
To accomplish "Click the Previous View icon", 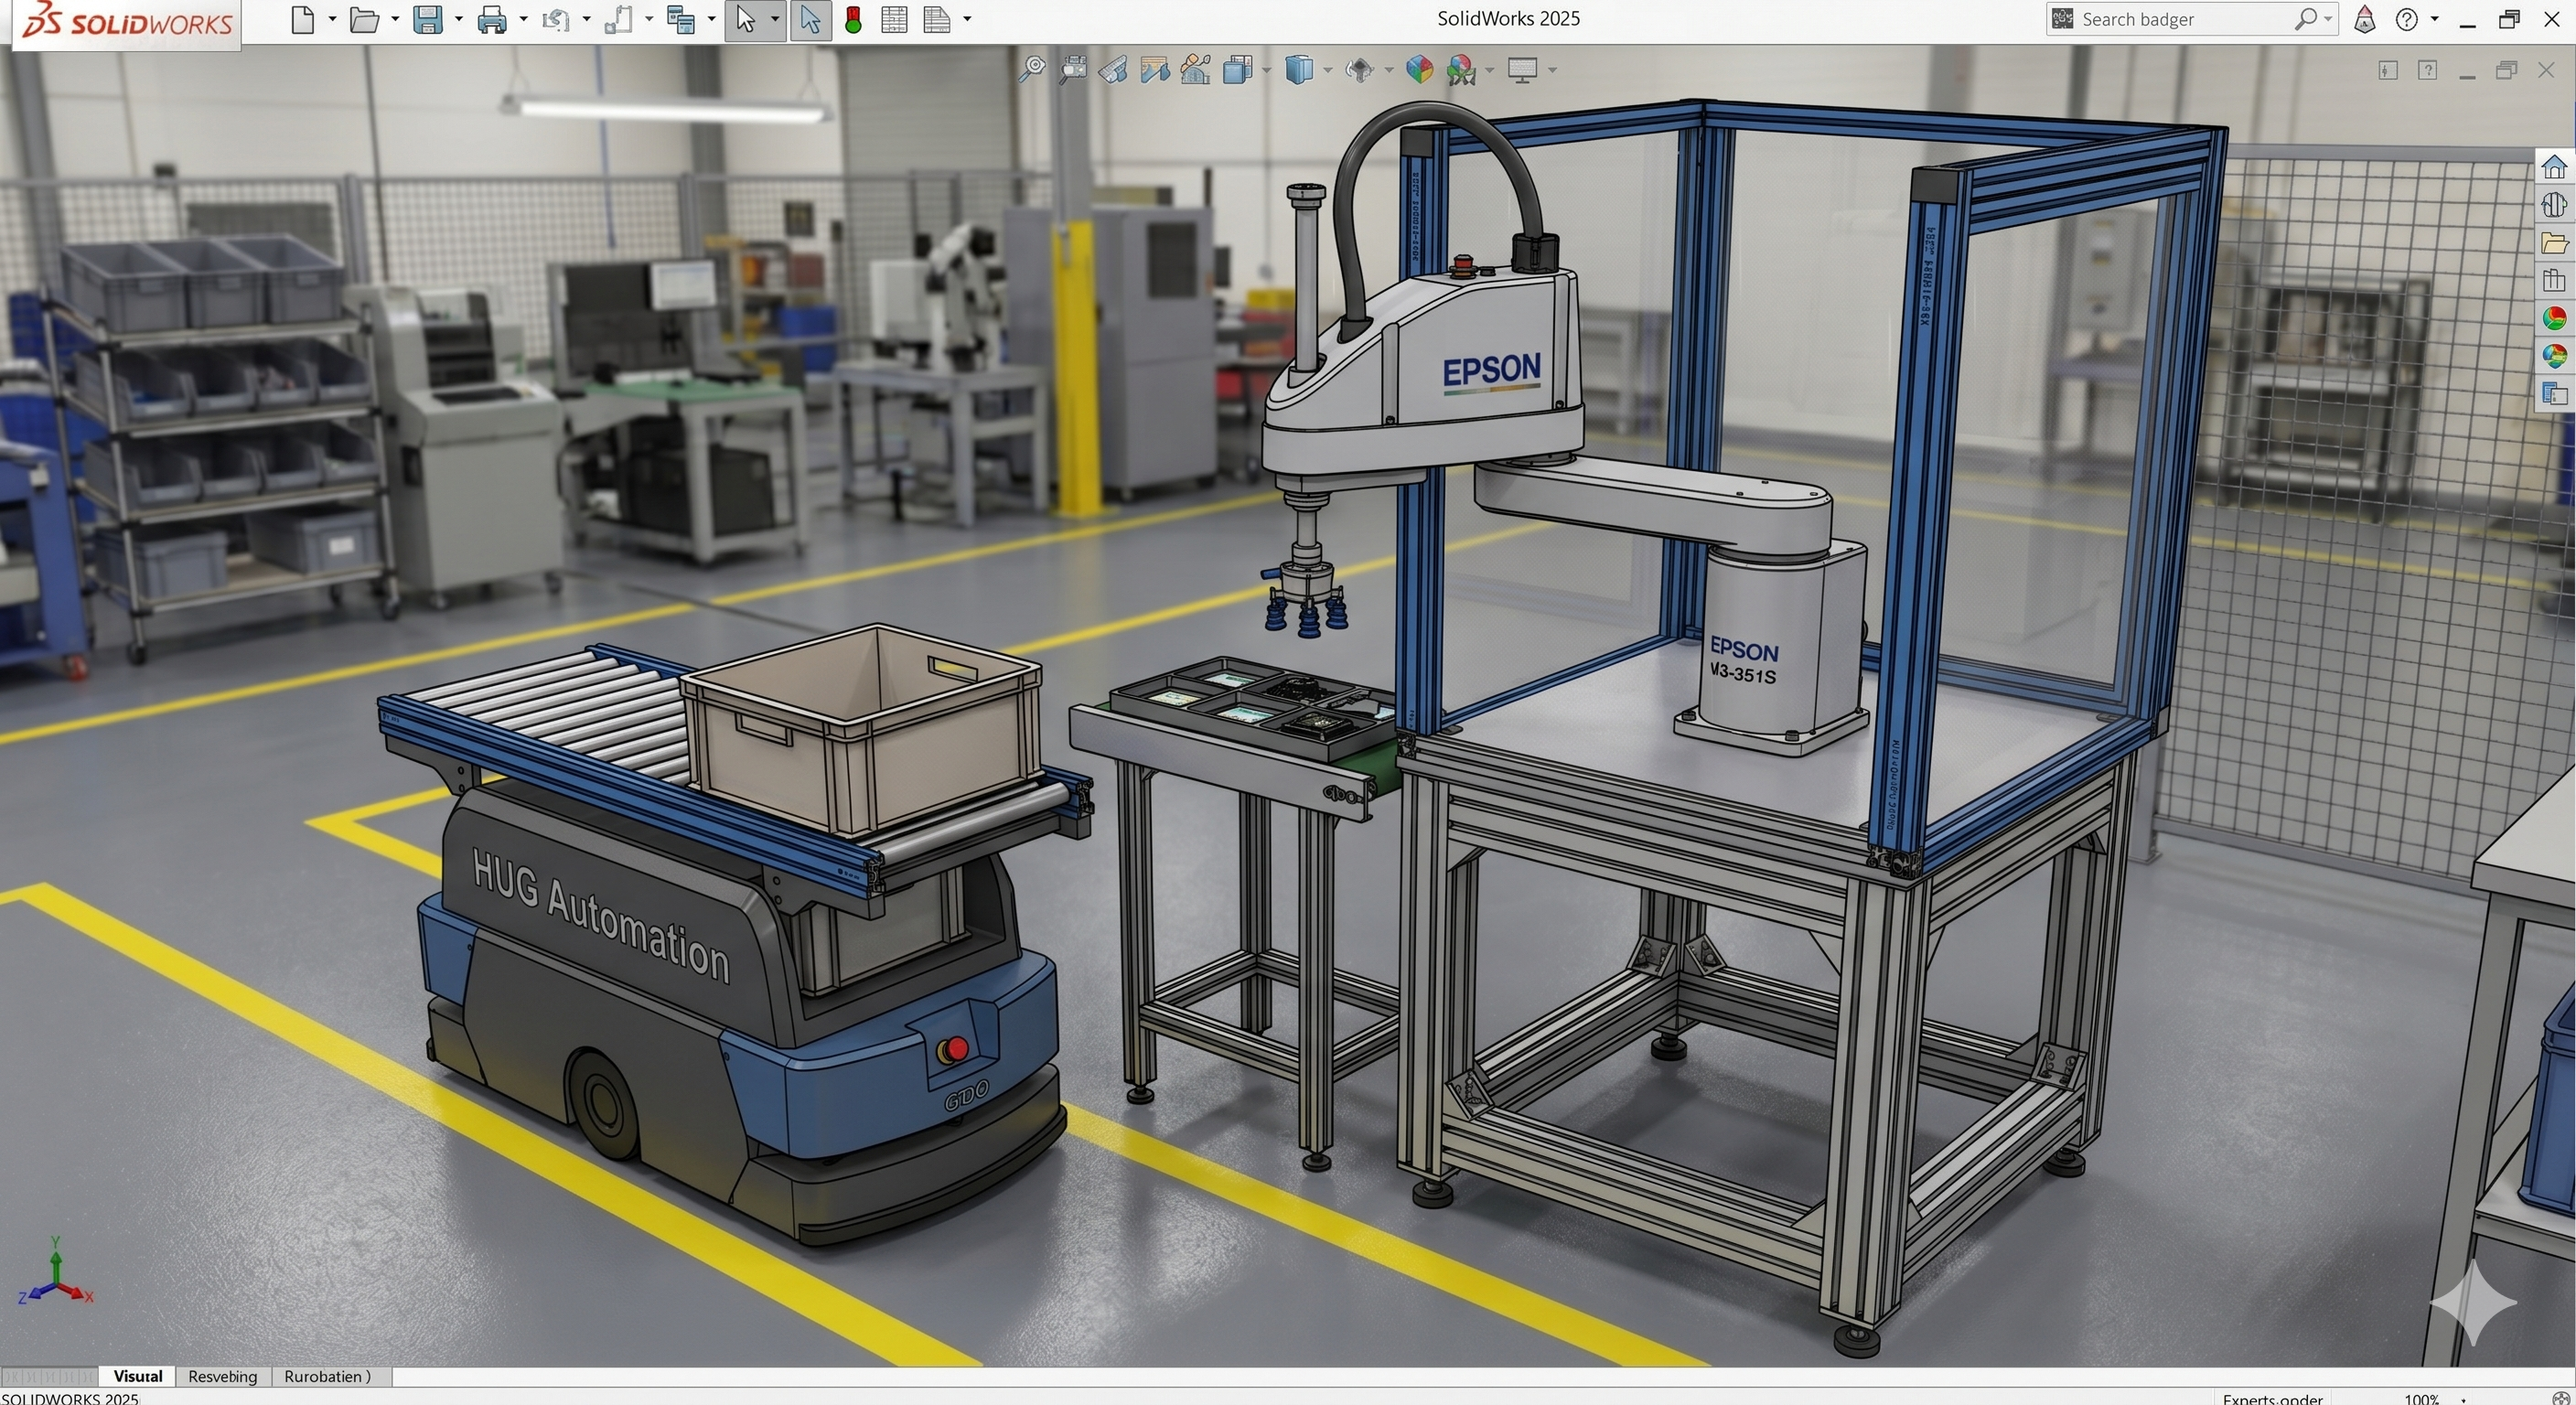I will click(1113, 69).
